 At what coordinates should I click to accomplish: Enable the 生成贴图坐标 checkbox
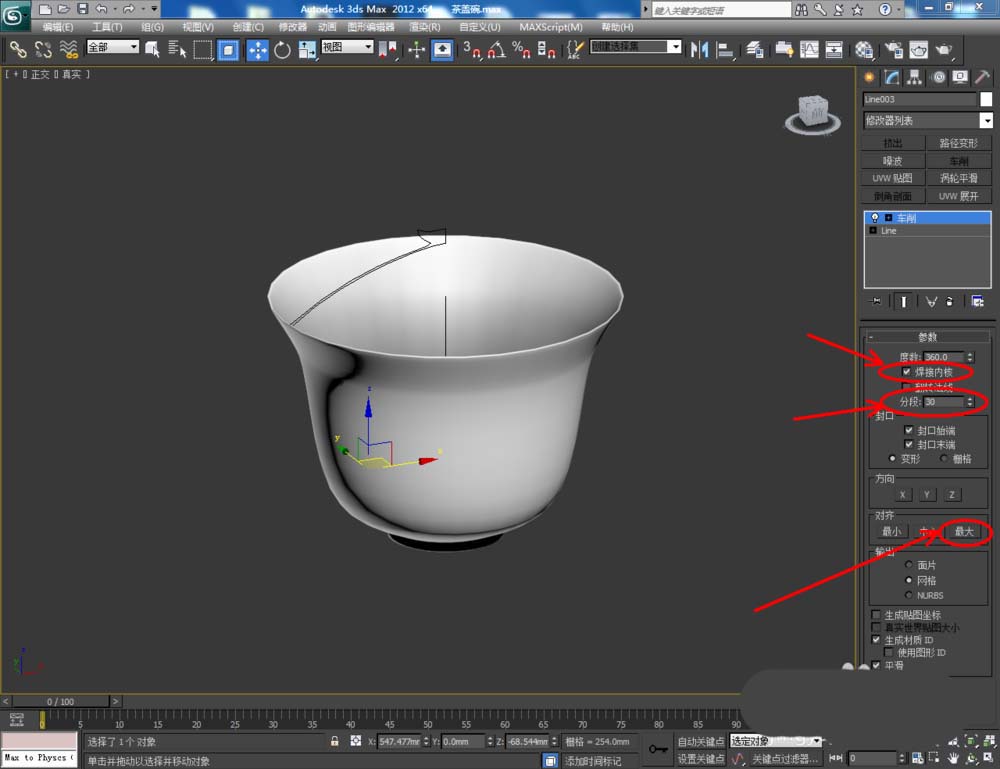[876, 615]
